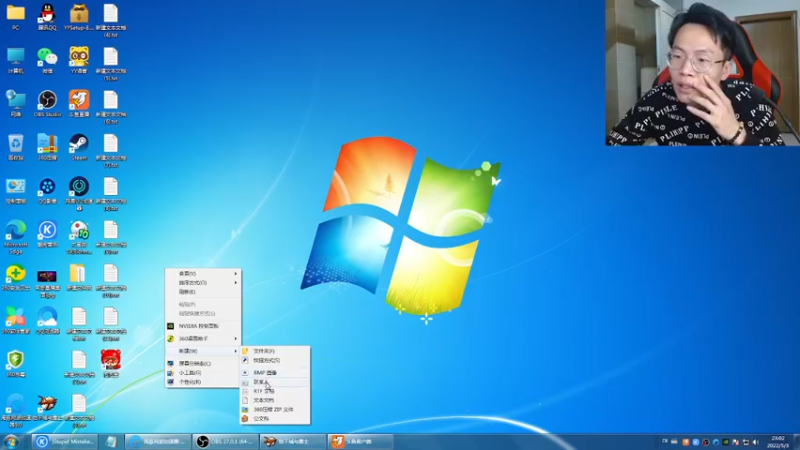Image resolution: width=800 pixels, height=450 pixels.
Task: Select the DNF game icon on desktop
Action: [x=47, y=407]
